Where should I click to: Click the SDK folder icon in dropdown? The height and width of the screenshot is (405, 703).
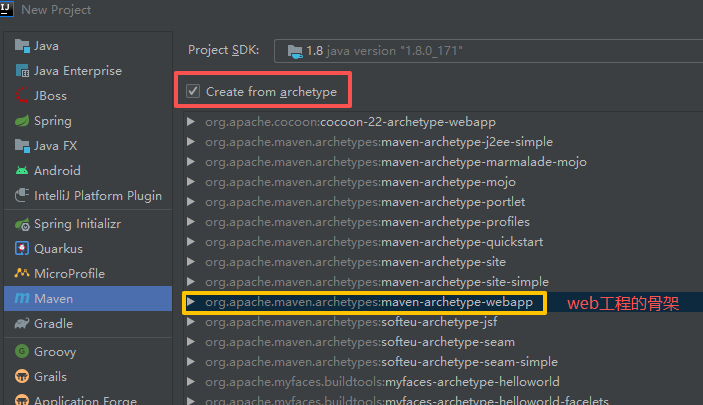point(295,51)
